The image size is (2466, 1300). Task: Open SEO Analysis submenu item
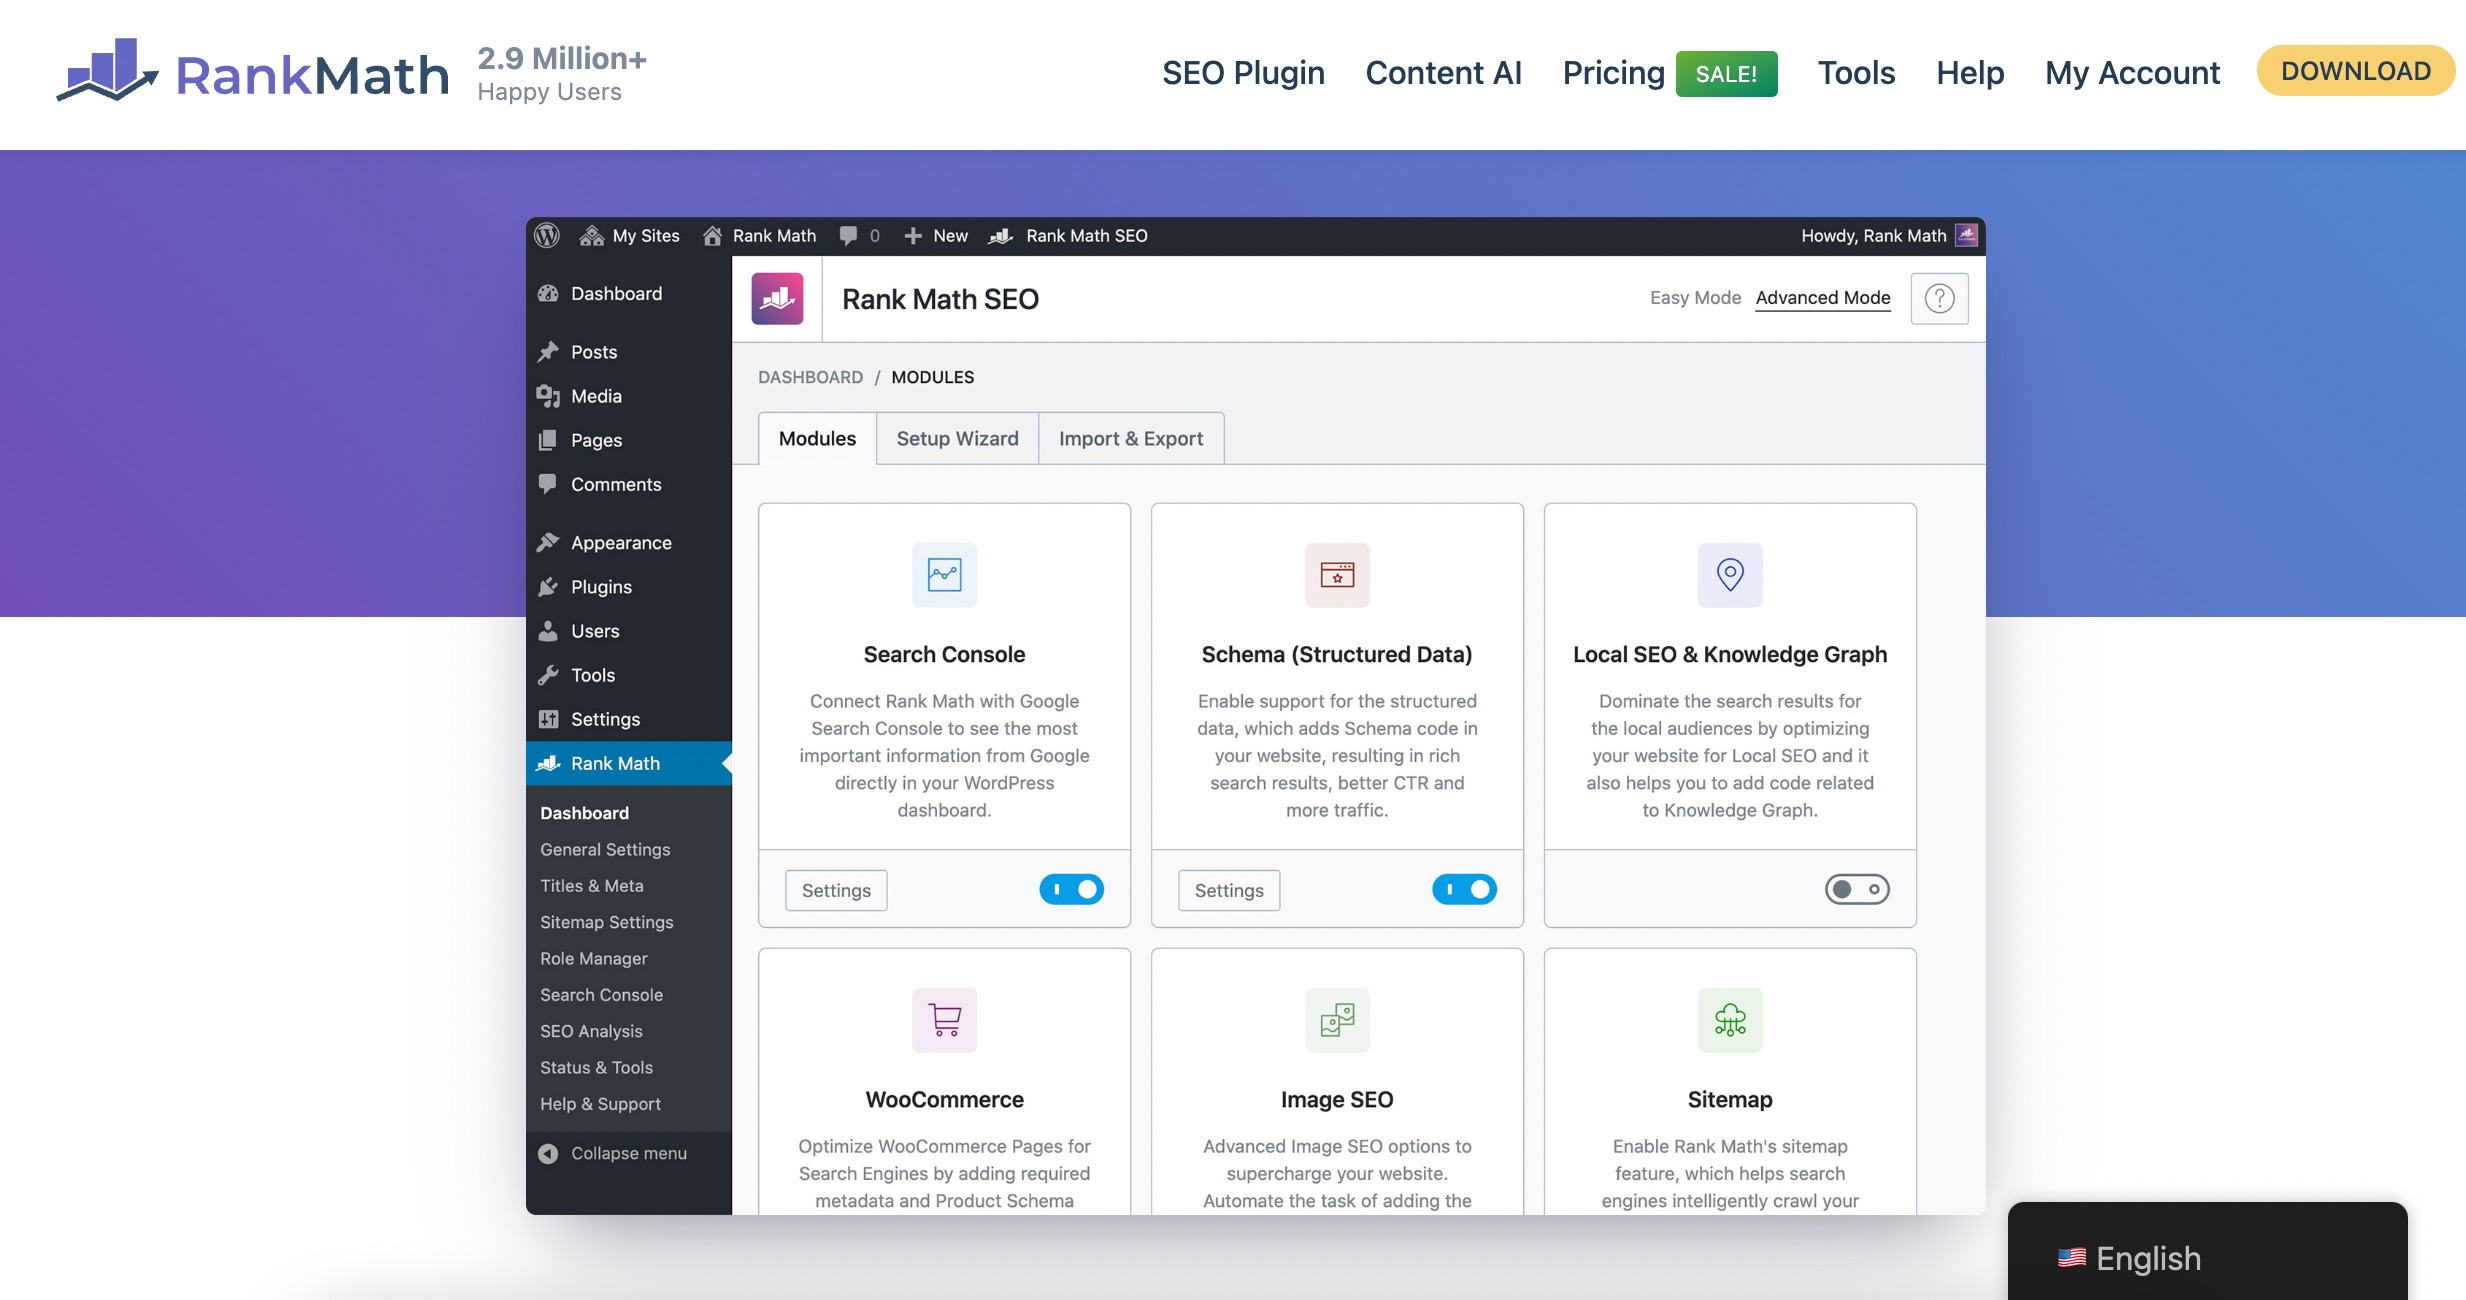click(591, 1031)
